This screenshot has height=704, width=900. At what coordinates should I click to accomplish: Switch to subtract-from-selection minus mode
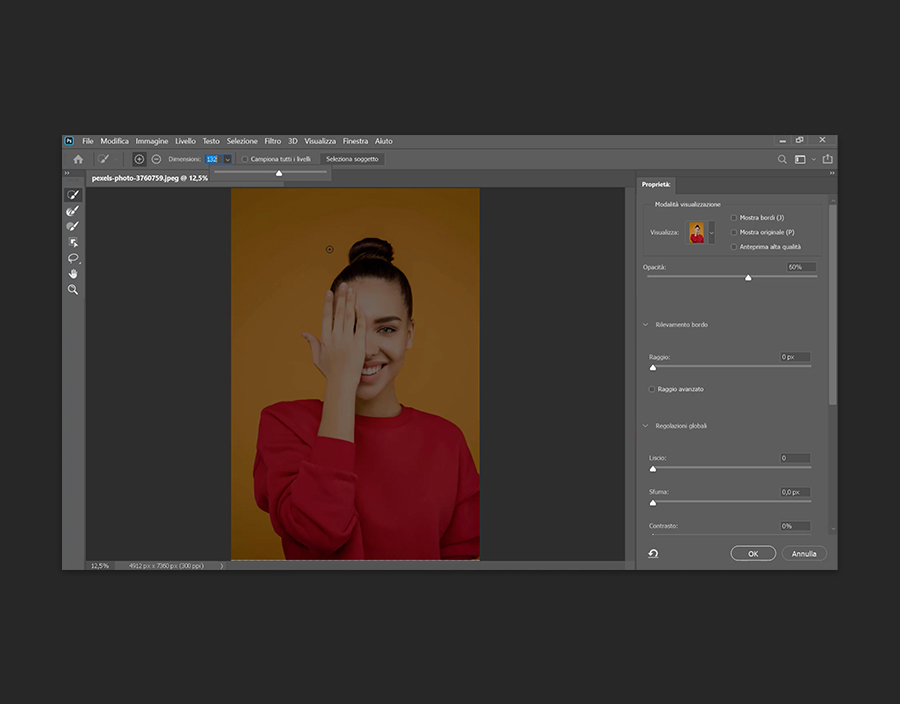click(x=156, y=159)
